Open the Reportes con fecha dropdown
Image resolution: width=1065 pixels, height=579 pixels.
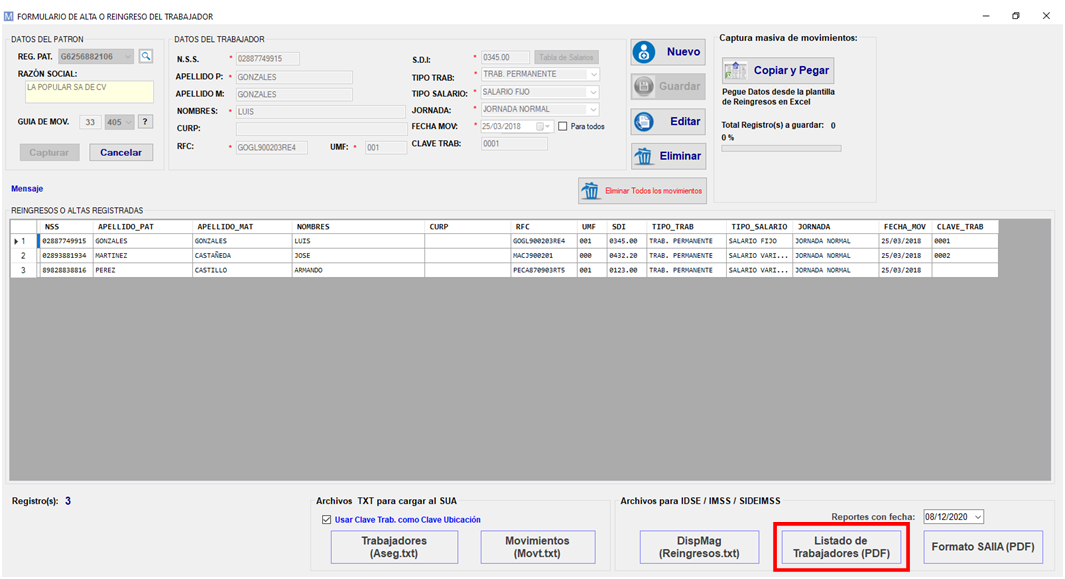pyautogui.click(x=977, y=517)
